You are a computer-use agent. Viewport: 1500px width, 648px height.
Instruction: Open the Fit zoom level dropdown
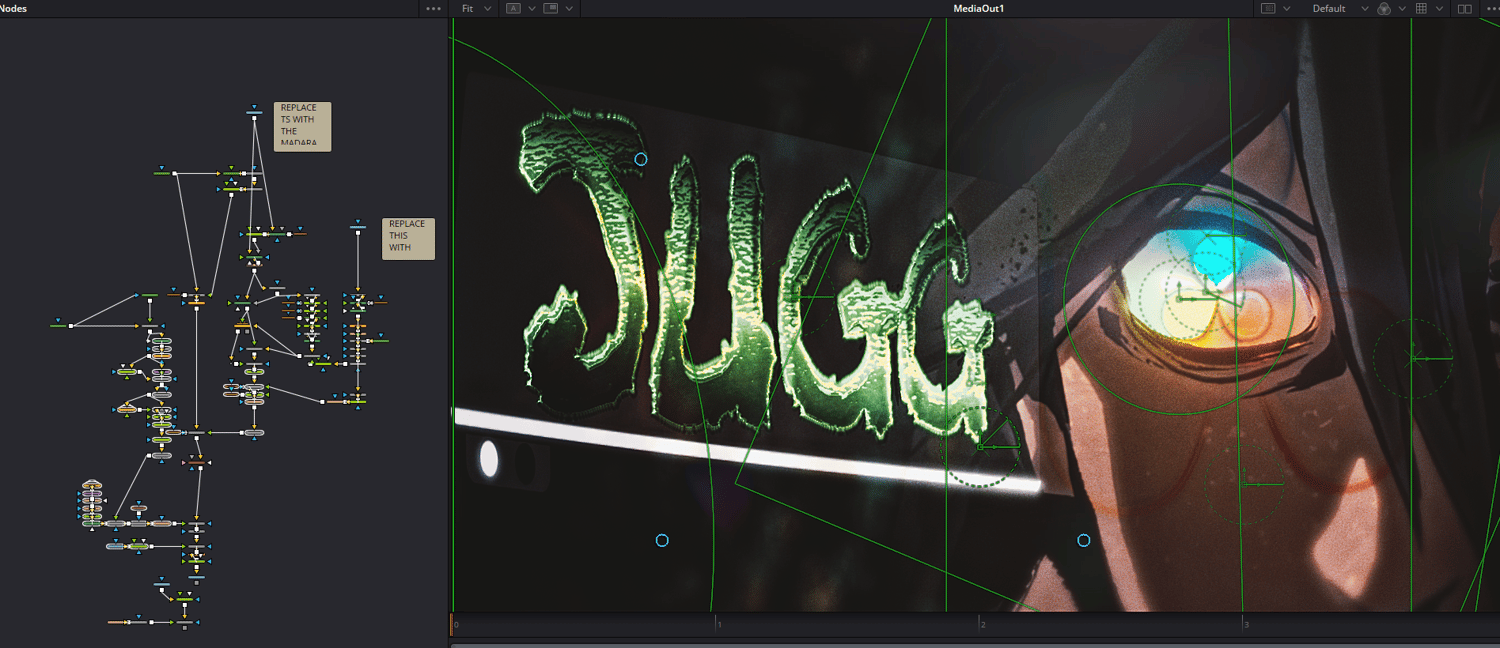(x=477, y=8)
